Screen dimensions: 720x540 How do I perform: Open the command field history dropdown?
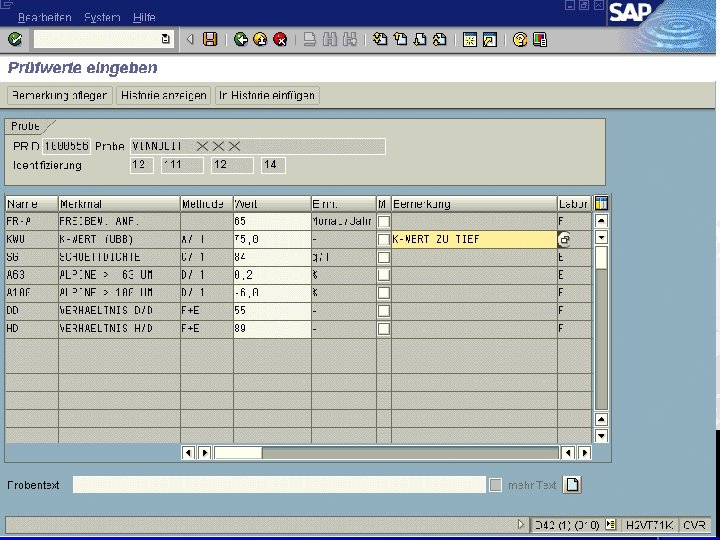tap(165, 39)
